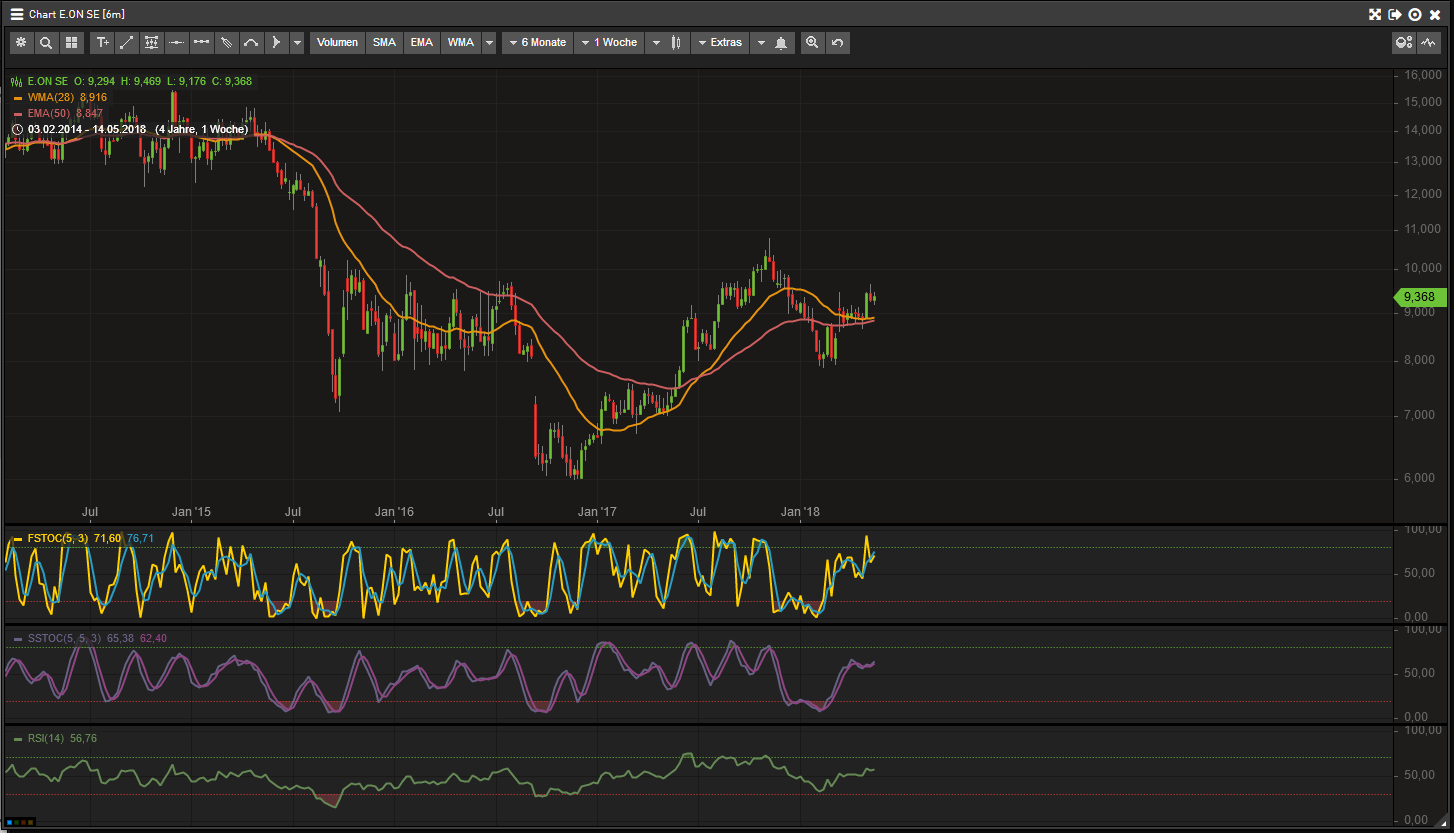
Task: Click the zoom-in magnifier icon
Action: coord(812,43)
